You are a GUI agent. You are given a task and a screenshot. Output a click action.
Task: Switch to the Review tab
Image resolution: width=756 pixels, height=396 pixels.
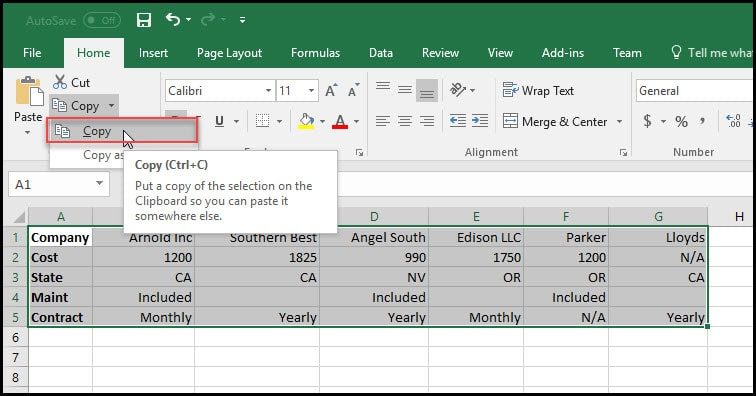coord(440,53)
